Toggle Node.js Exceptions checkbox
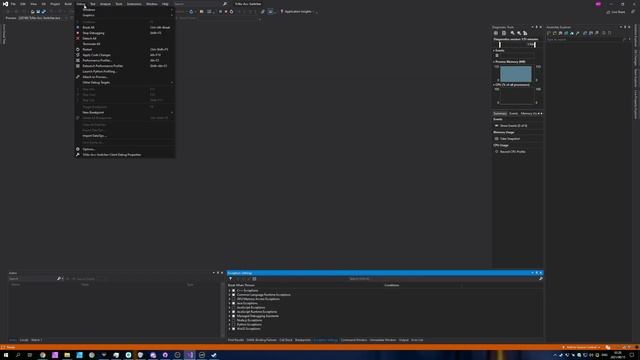Image resolution: width=640 pixels, height=360 pixels. coord(233,320)
